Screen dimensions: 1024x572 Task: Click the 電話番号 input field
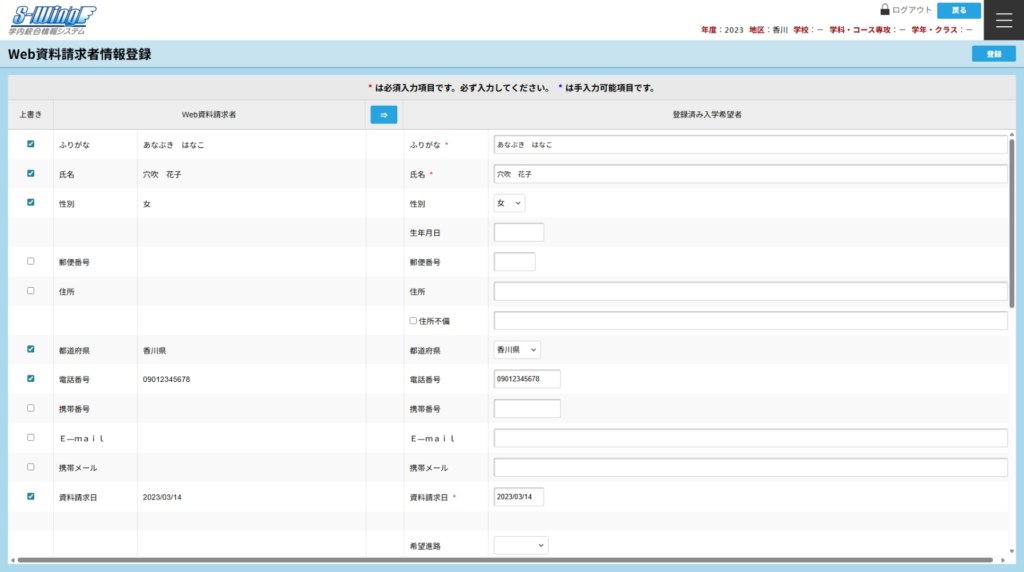(527, 379)
